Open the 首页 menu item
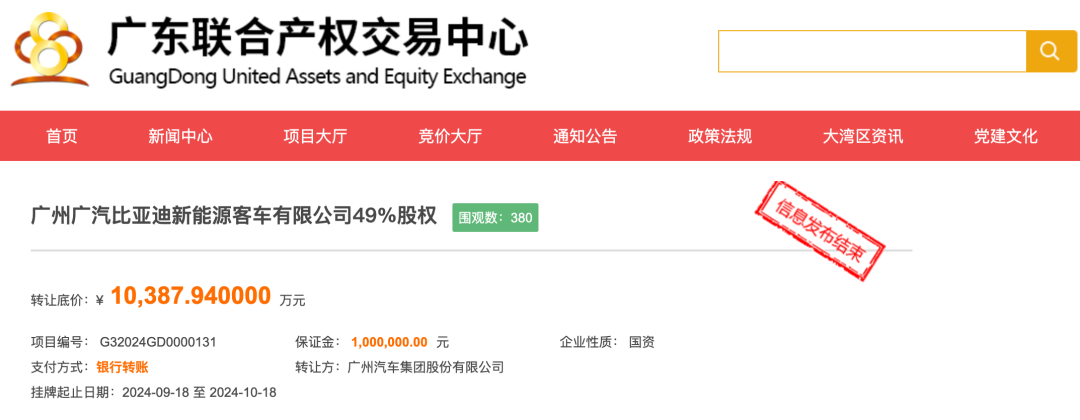 coord(62,136)
